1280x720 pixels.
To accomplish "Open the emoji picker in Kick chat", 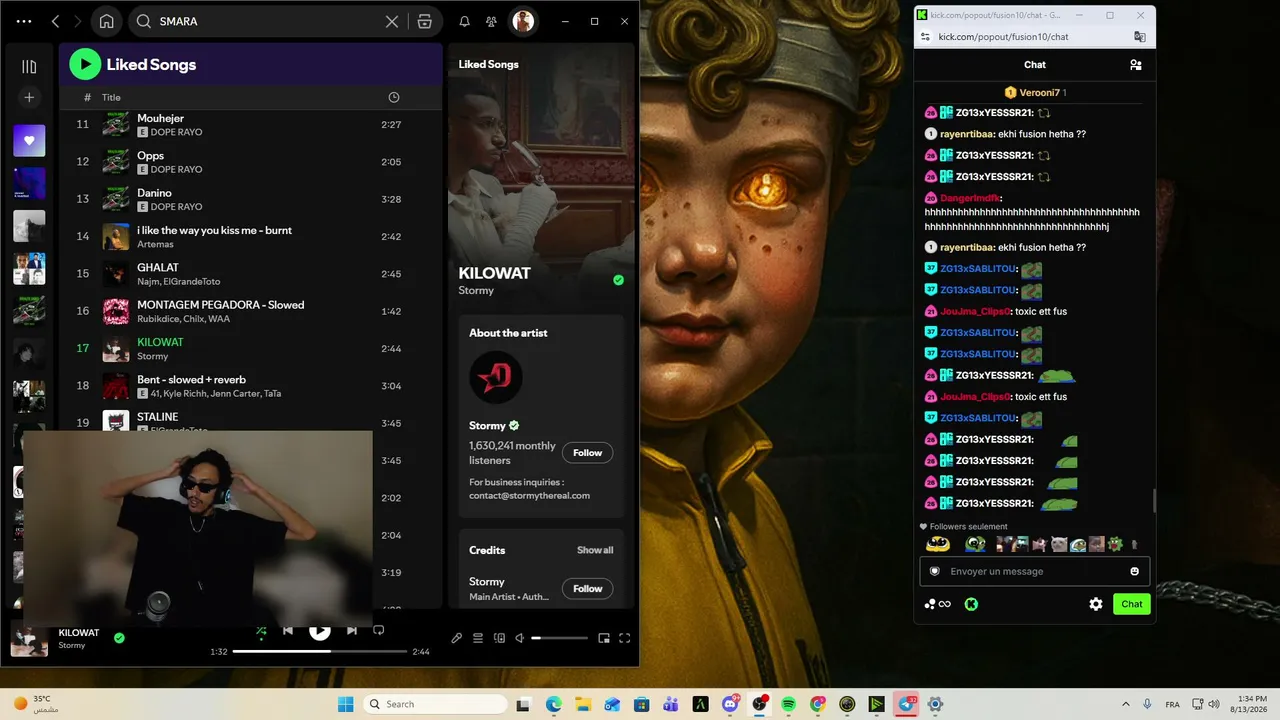I will click(1134, 571).
